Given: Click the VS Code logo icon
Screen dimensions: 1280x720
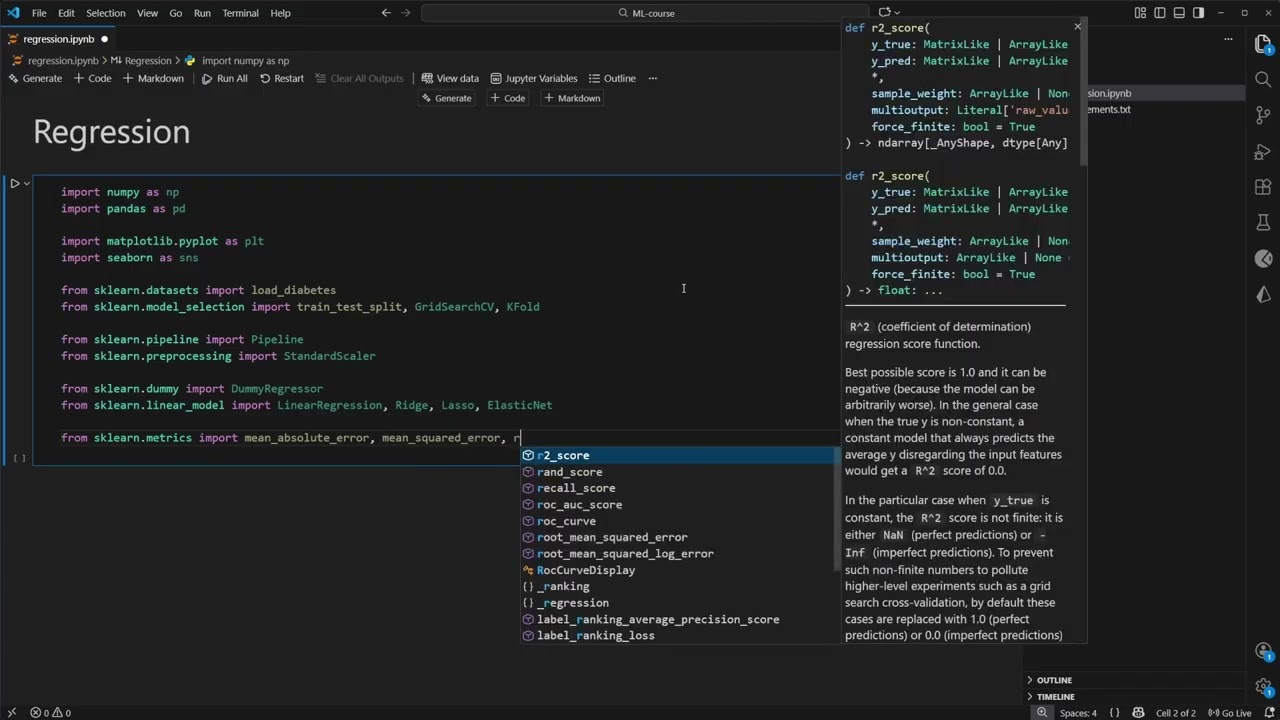Looking at the screenshot, I should click(13, 13).
